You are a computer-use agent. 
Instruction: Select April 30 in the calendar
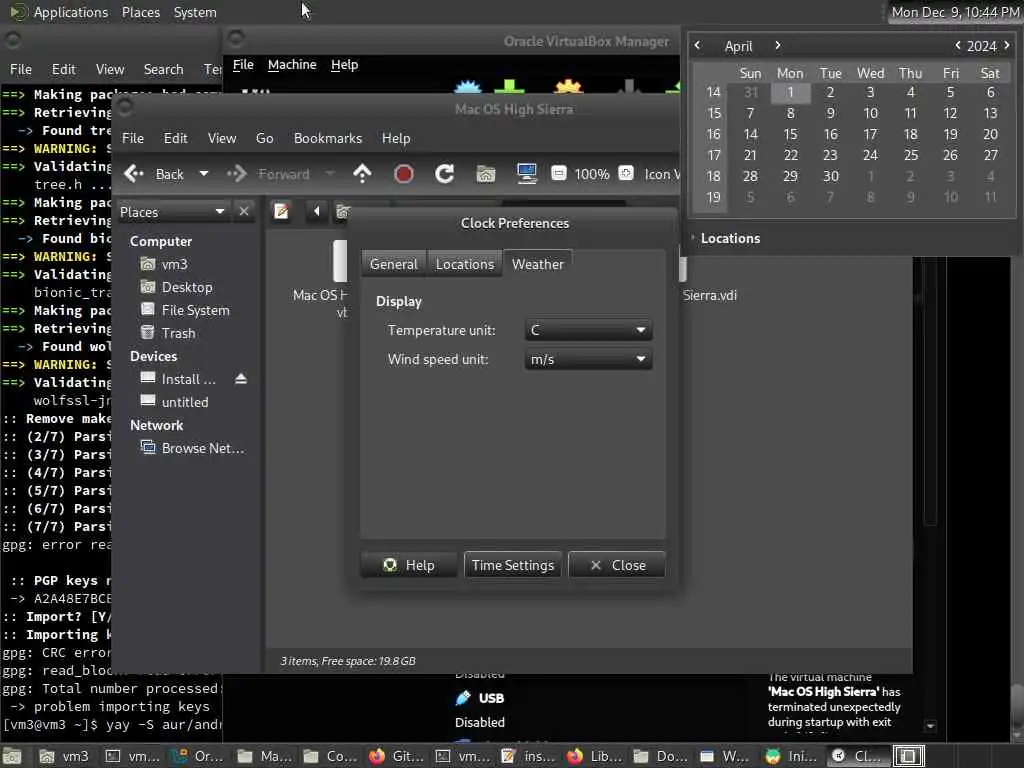click(830, 176)
